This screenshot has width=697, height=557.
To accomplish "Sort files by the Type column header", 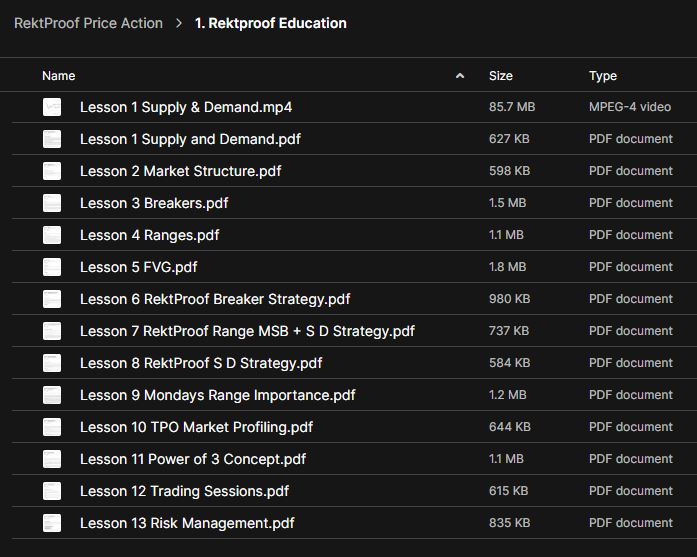I will pos(603,76).
